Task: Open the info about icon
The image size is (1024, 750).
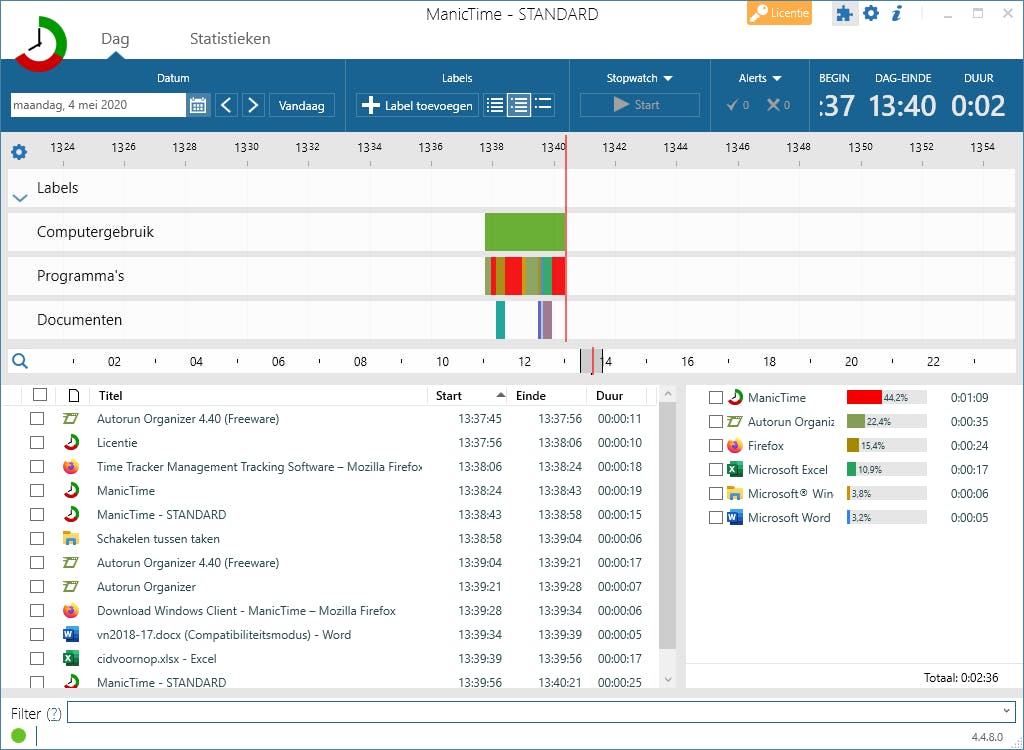Action: [897, 14]
